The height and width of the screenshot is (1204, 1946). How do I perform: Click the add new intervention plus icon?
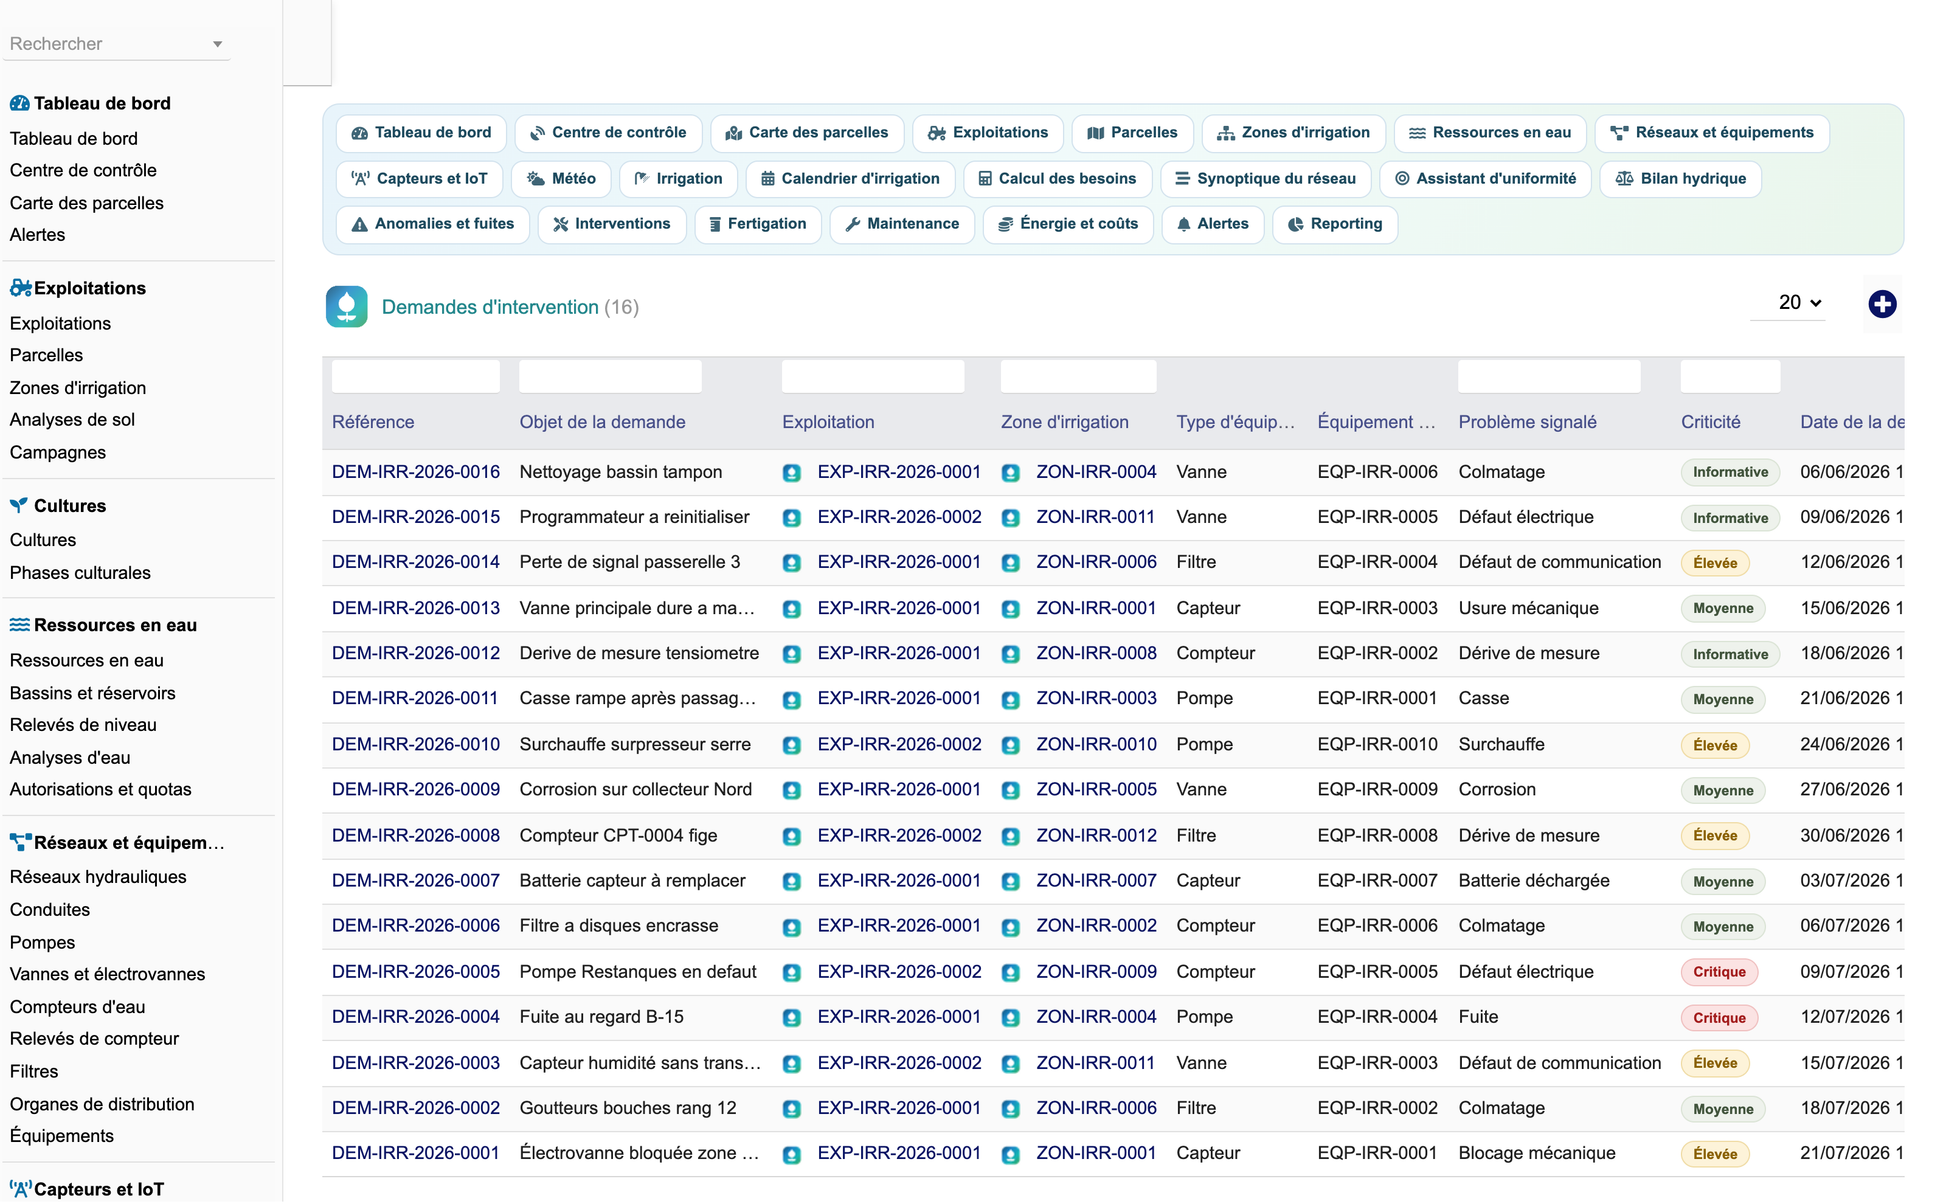click(x=1882, y=304)
